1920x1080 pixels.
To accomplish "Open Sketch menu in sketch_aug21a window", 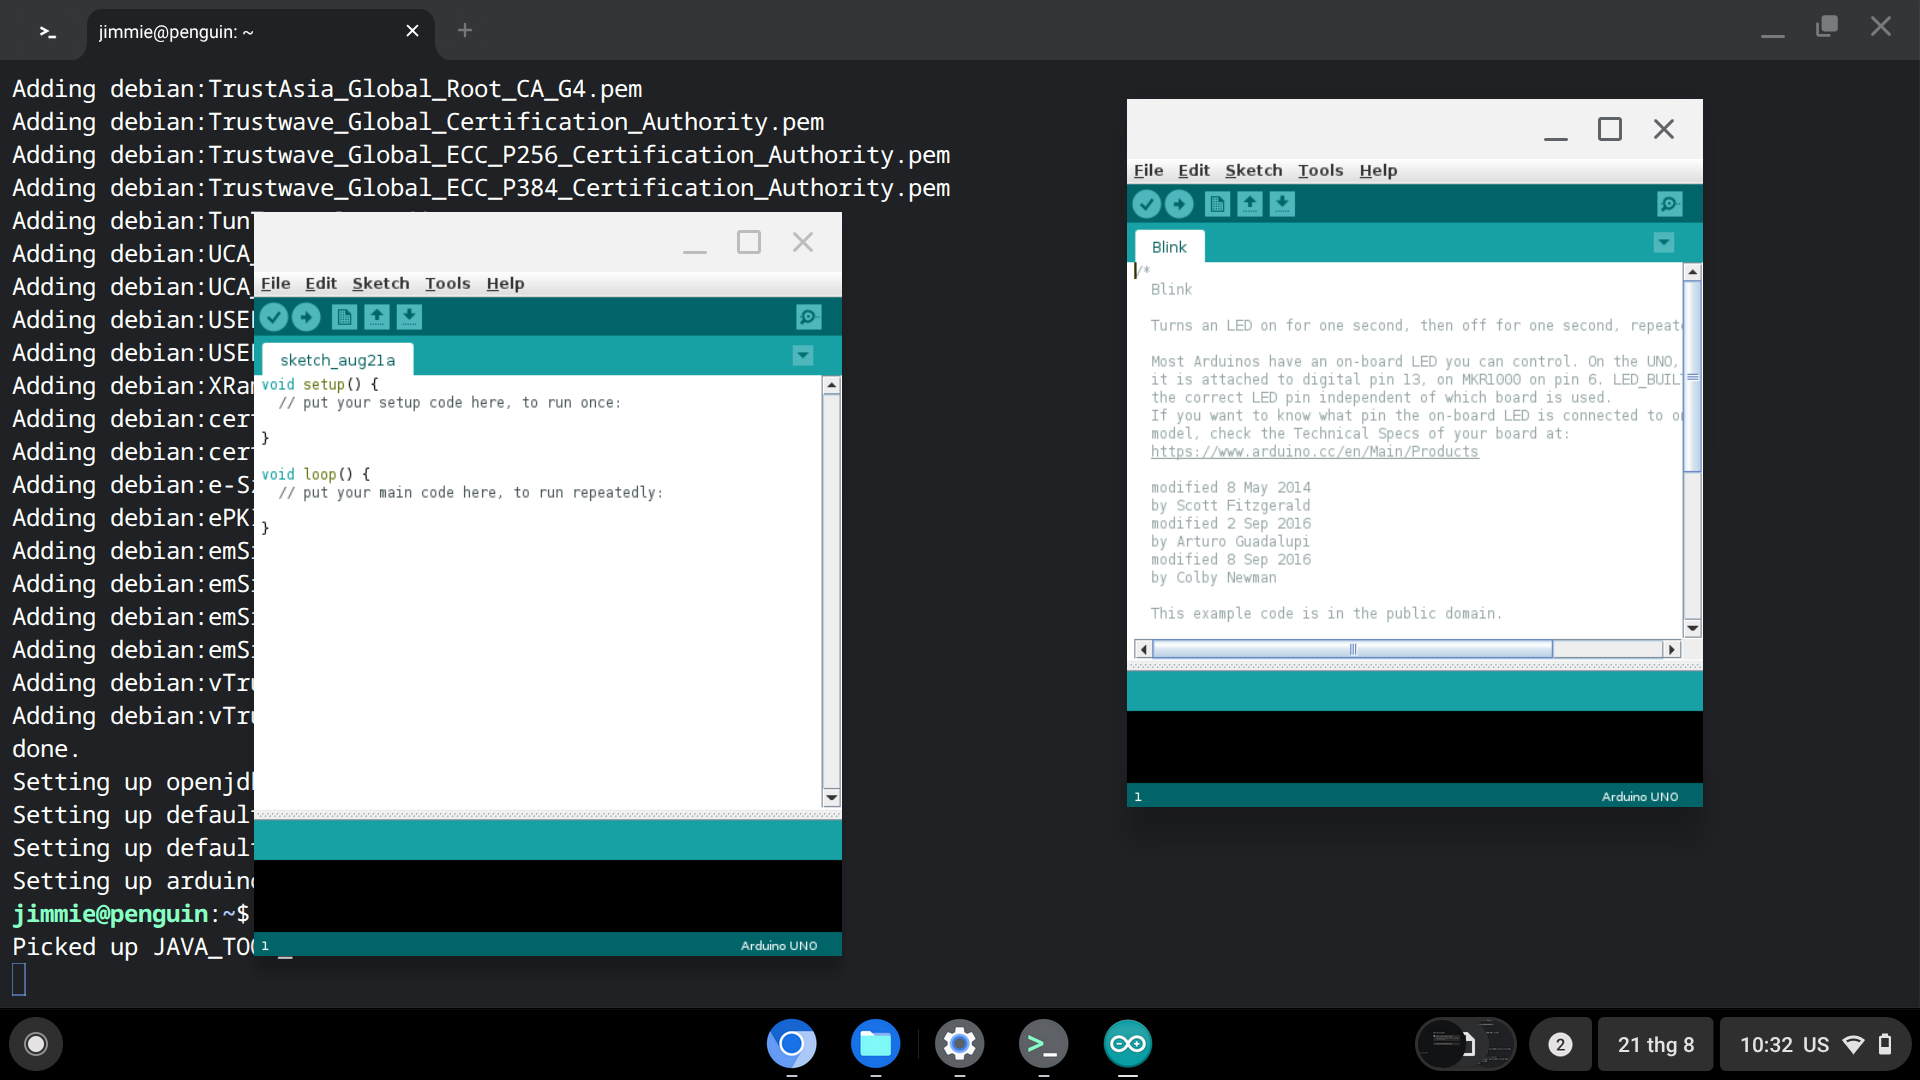I will tap(381, 283).
